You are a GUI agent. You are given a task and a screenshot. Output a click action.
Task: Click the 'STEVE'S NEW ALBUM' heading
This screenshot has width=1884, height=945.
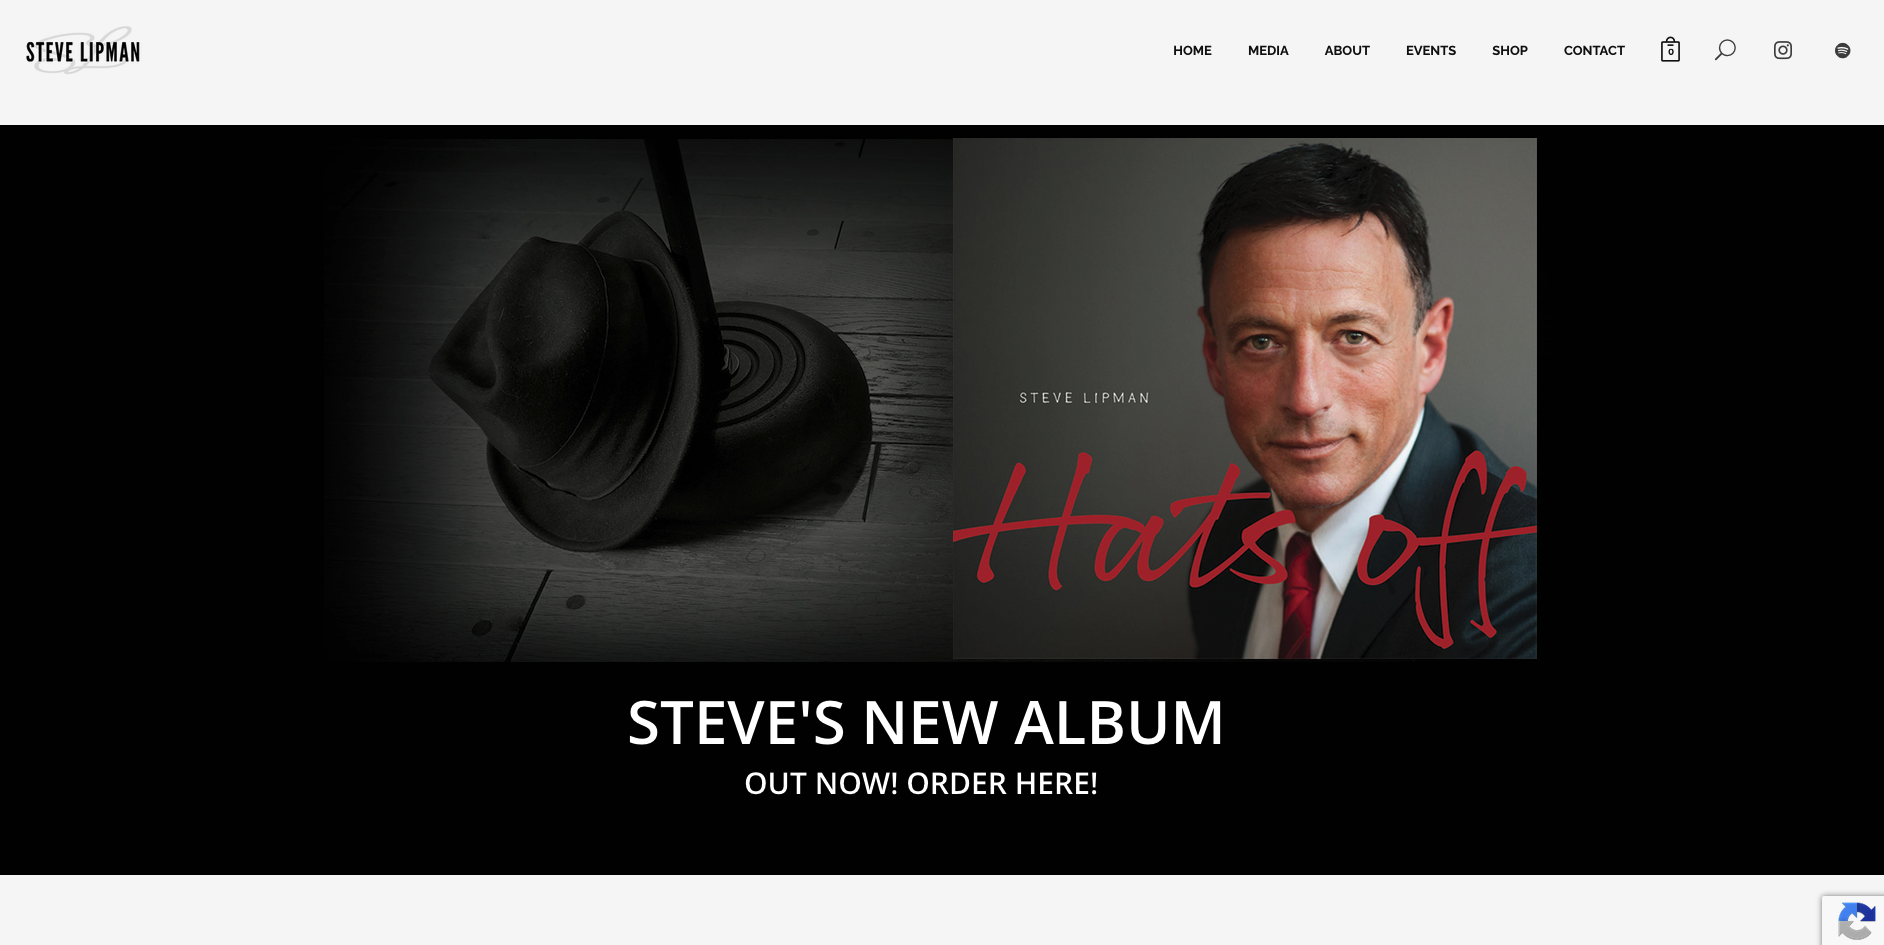coord(925,722)
